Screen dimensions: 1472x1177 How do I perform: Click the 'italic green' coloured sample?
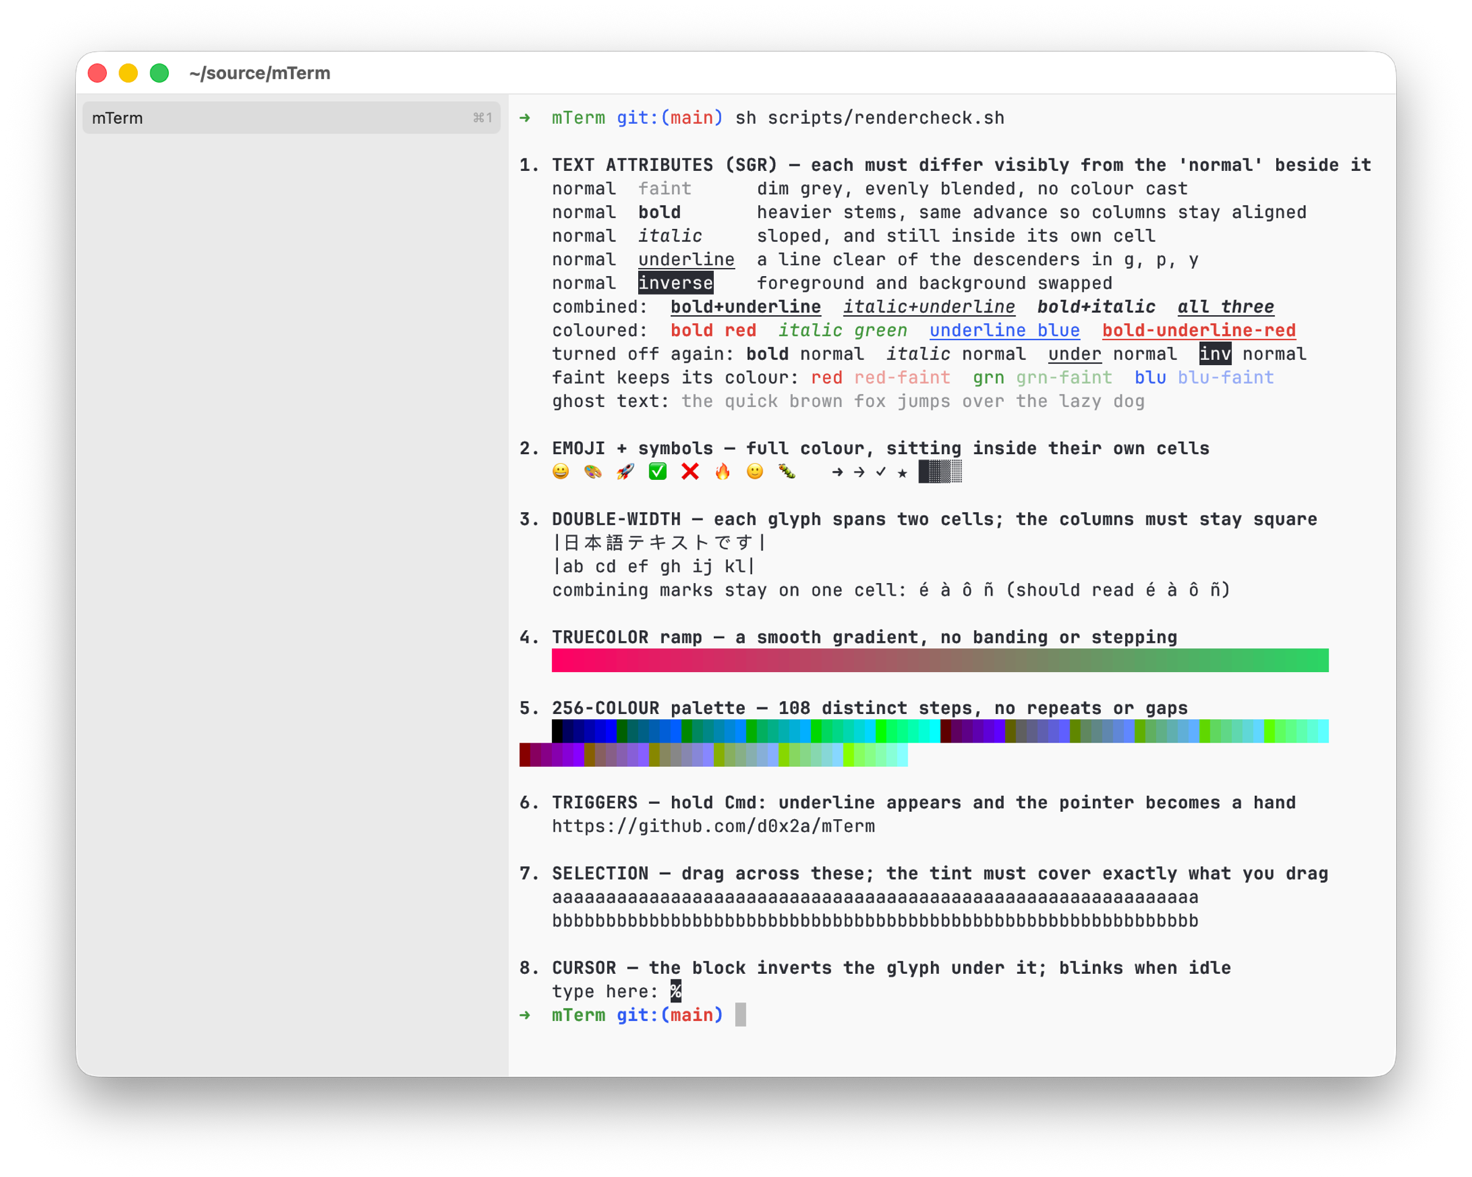[x=843, y=330]
